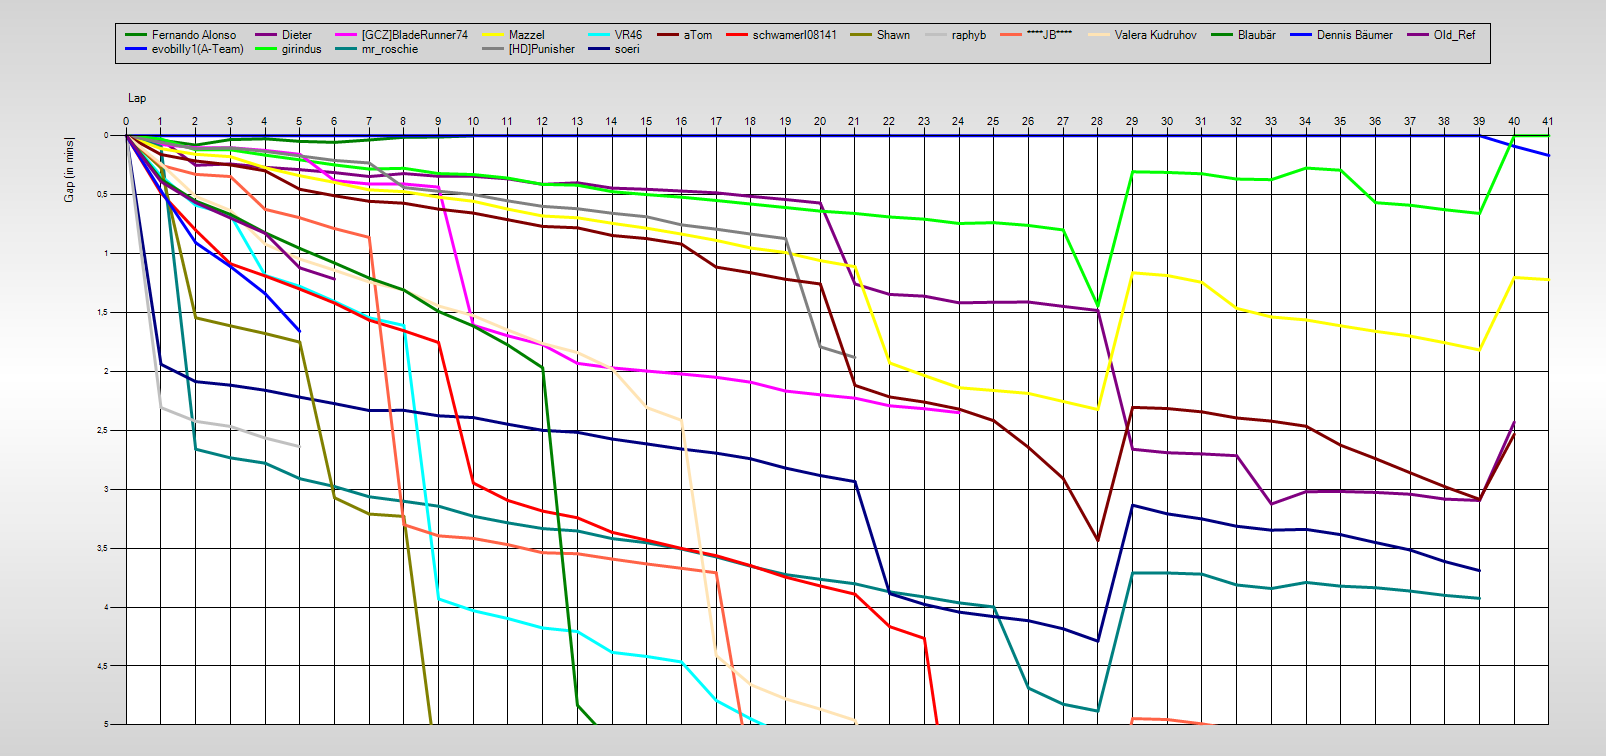Select the Dieter legend label
Screen dimensions: 1606x756
click(x=296, y=35)
